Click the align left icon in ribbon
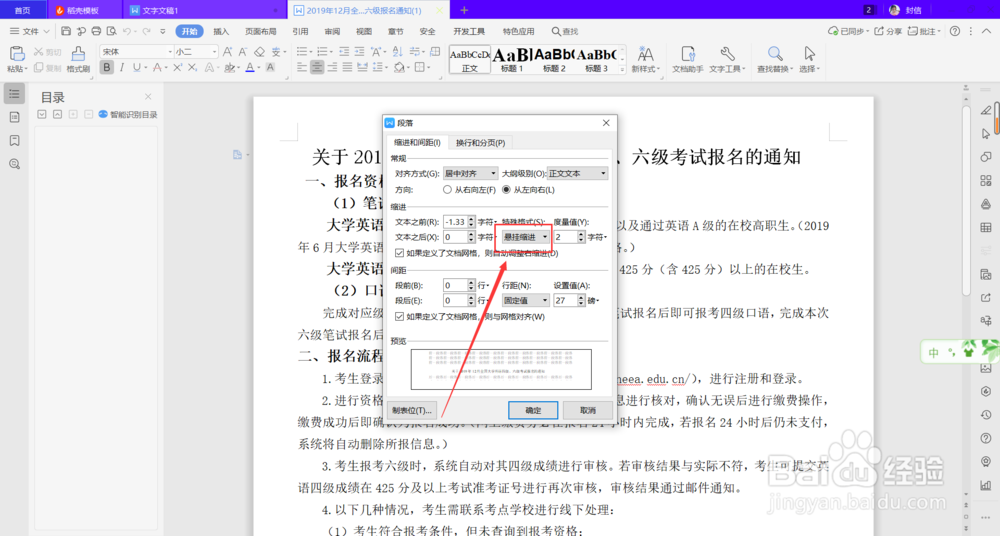This screenshot has height=536, width=1000. click(x=302, y=67)
